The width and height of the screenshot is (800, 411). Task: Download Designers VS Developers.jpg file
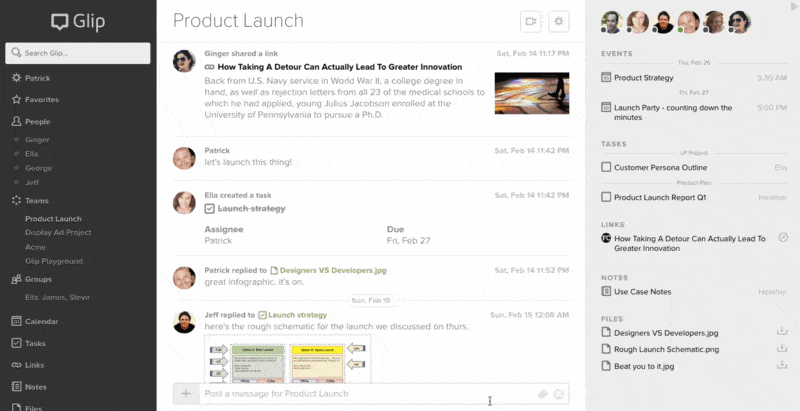click(x=782, y=332)
